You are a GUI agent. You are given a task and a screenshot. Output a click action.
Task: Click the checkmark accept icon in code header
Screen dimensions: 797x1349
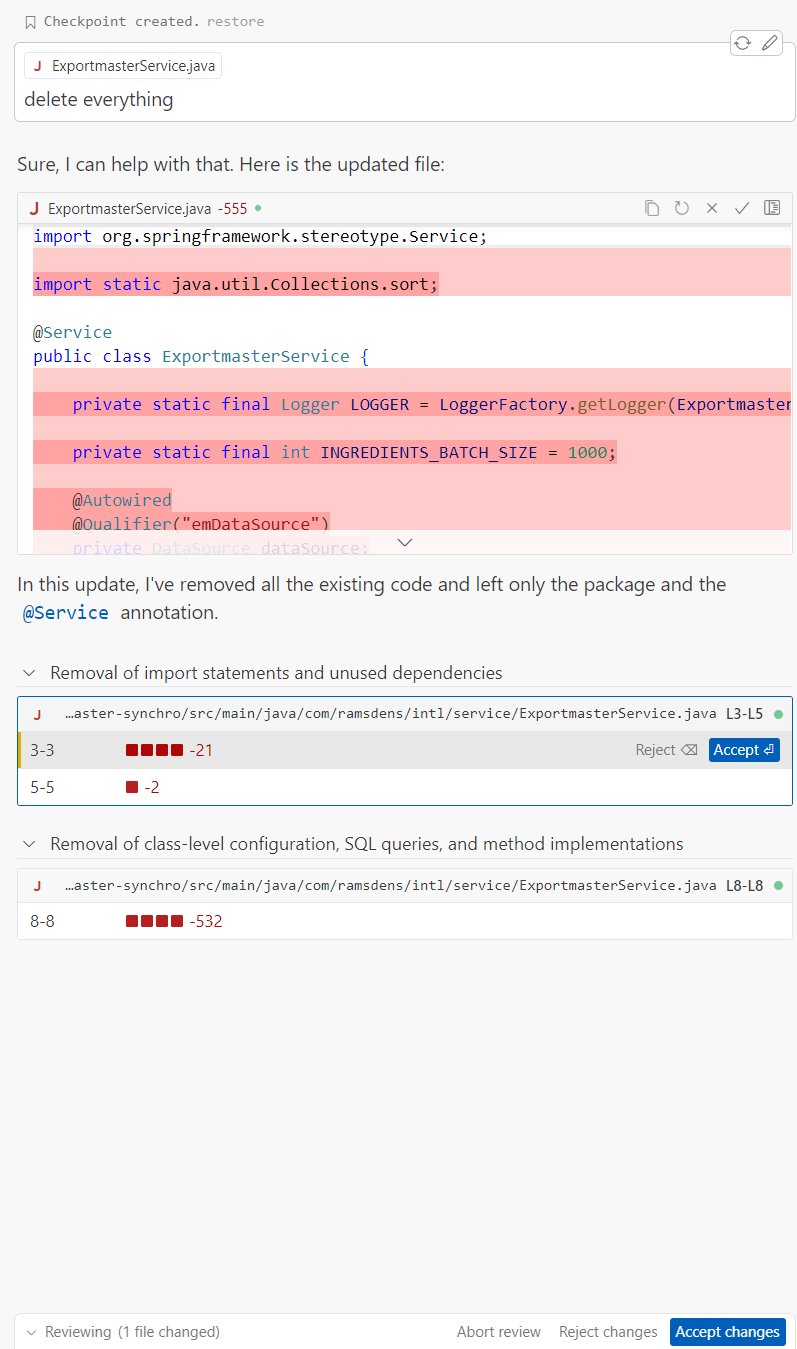pyautogui.click(x=742, y=208)
